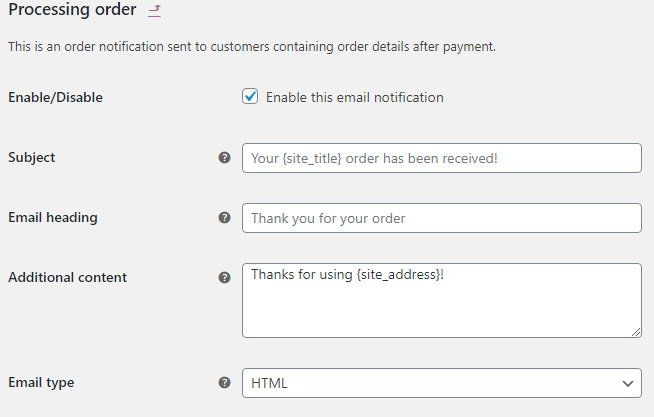This screenshot has width=654, height=417.
Task: Click the chevron arrow in Email type
Action: (x=628, y=383)
